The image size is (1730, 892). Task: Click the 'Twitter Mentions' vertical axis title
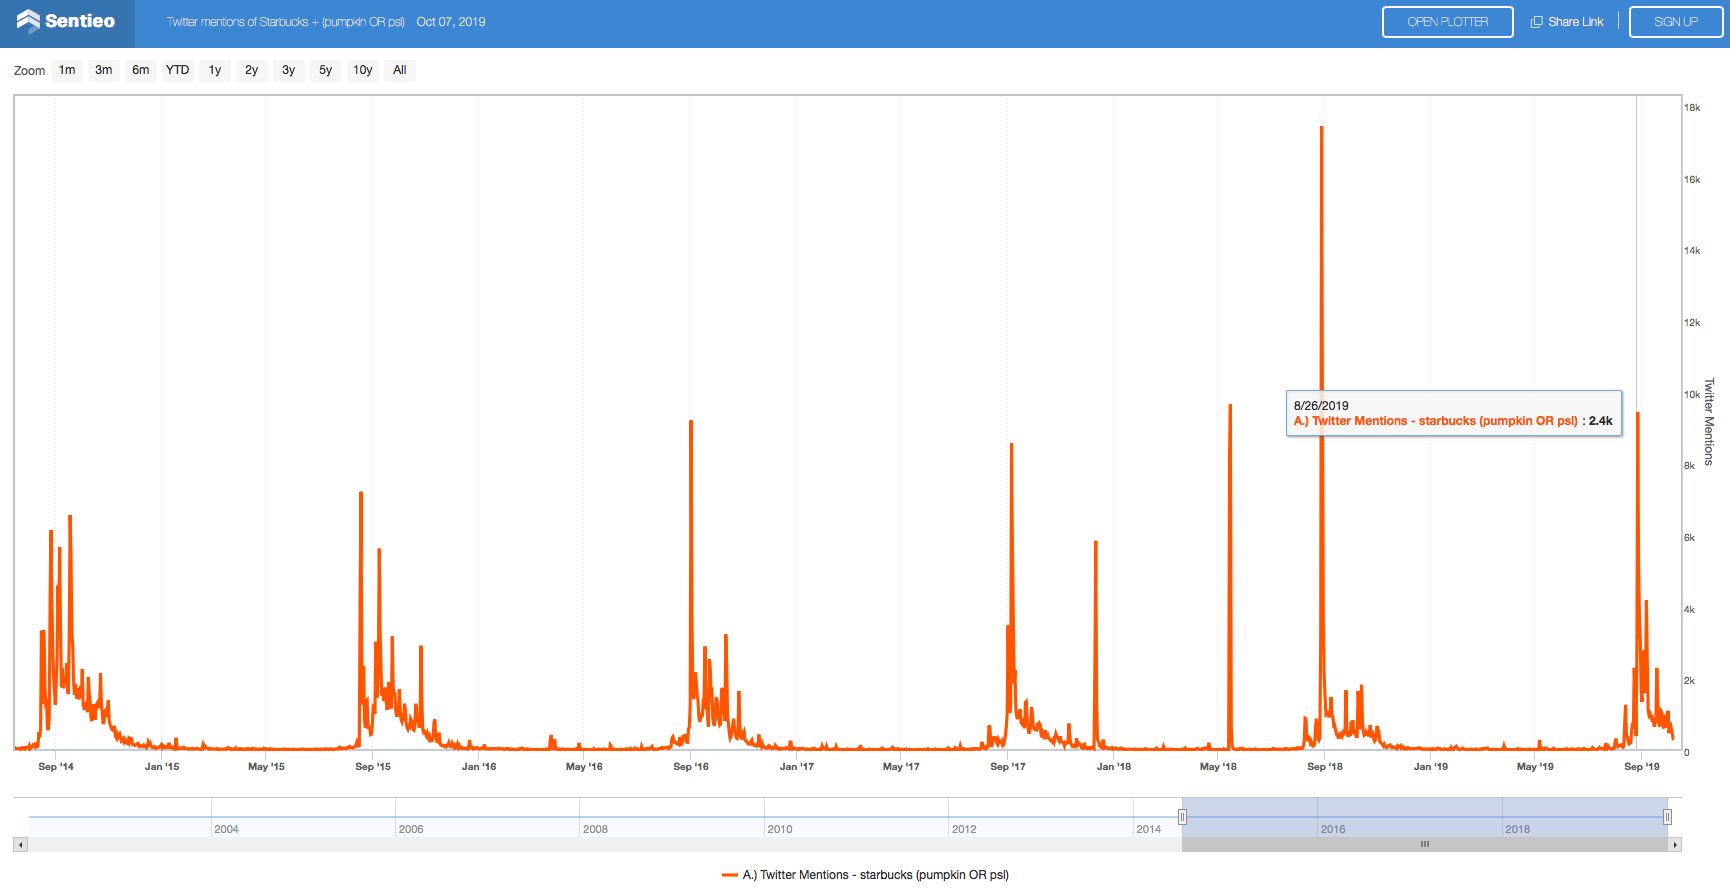point(1709,421)
